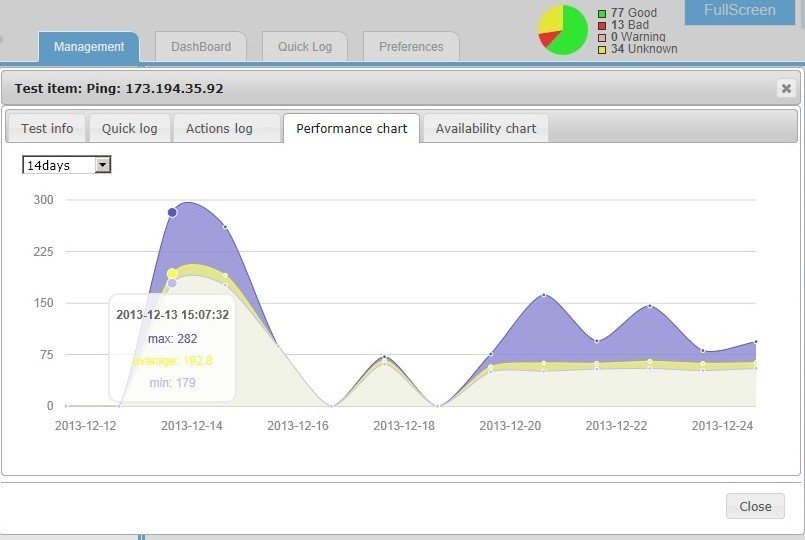805x540 pixels.
Task: Select the Performance chart tab
Action: pos(352,128)
